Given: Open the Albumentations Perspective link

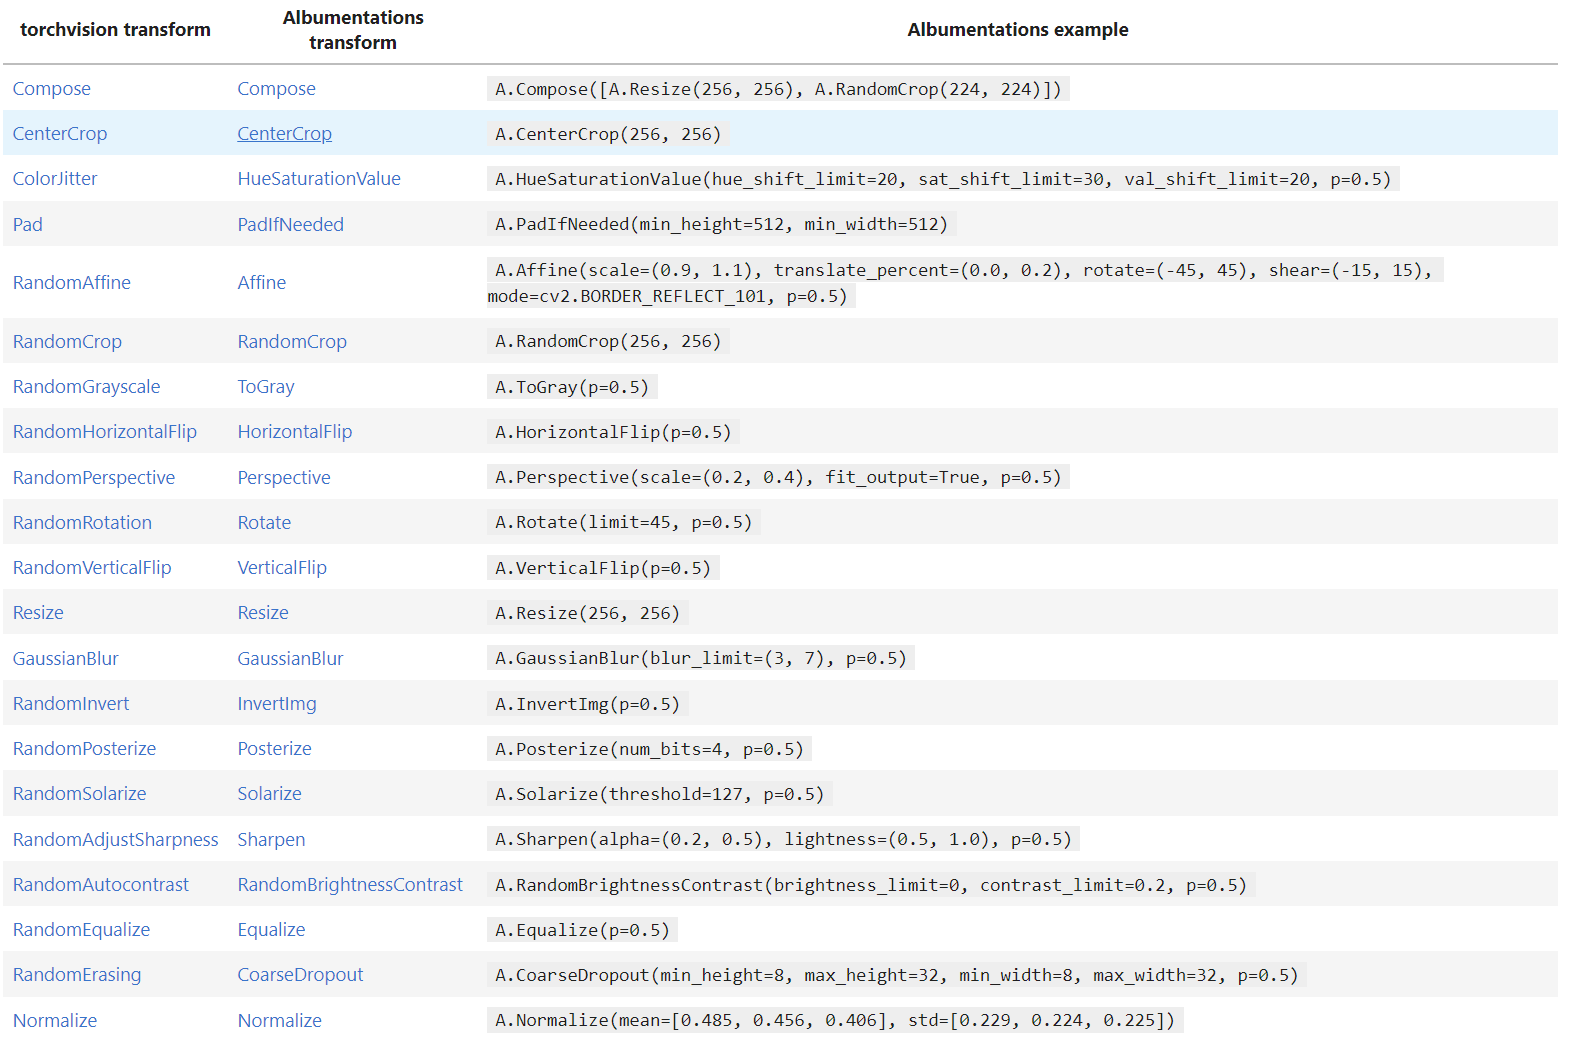Looking at the screenshot, I should (284, 478).
